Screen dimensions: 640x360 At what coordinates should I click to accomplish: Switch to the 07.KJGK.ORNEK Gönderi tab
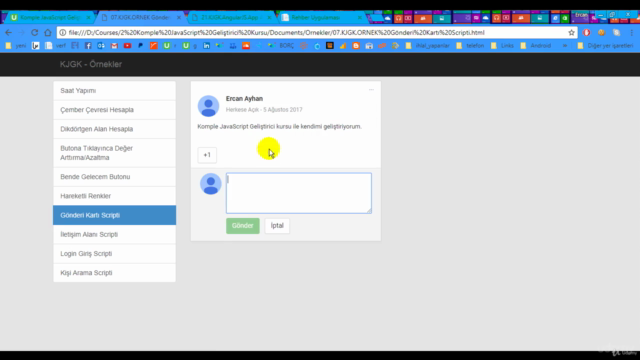coord(140,18)
